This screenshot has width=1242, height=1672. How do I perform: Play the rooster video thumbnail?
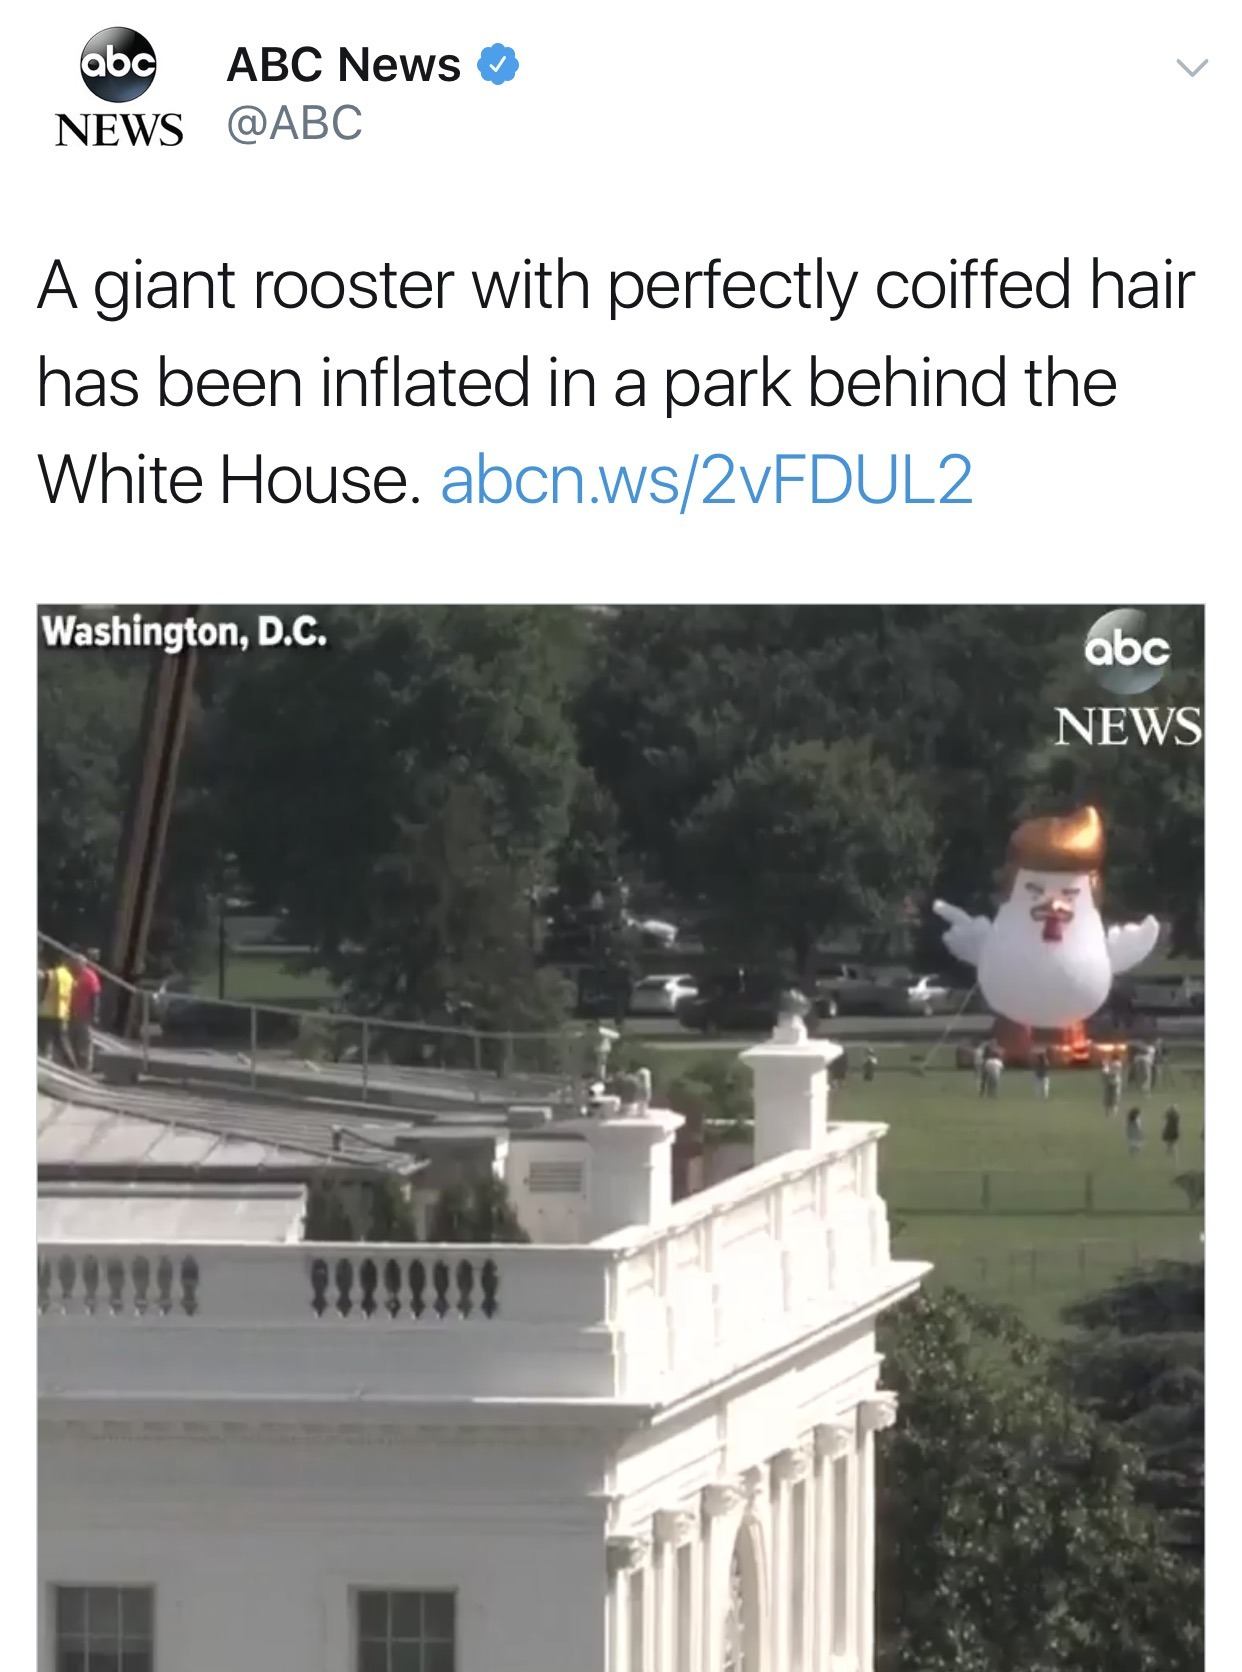click(x=621, y=1138)
